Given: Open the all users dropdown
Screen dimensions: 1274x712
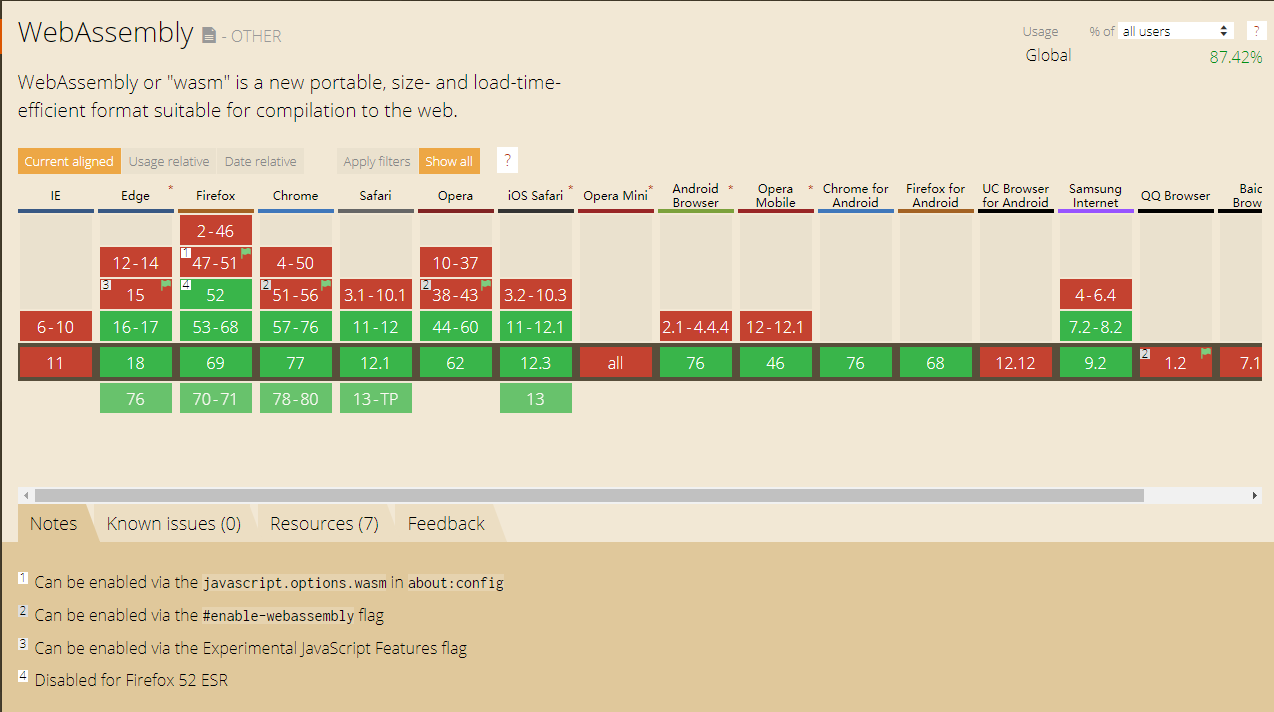Looking at the screenshot, I should tap(1175, 31).
